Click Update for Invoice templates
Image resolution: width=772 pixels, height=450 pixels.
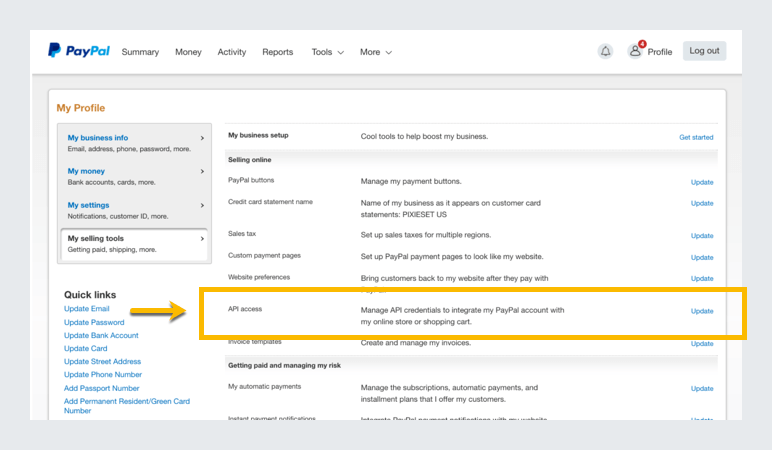point(702,344)
